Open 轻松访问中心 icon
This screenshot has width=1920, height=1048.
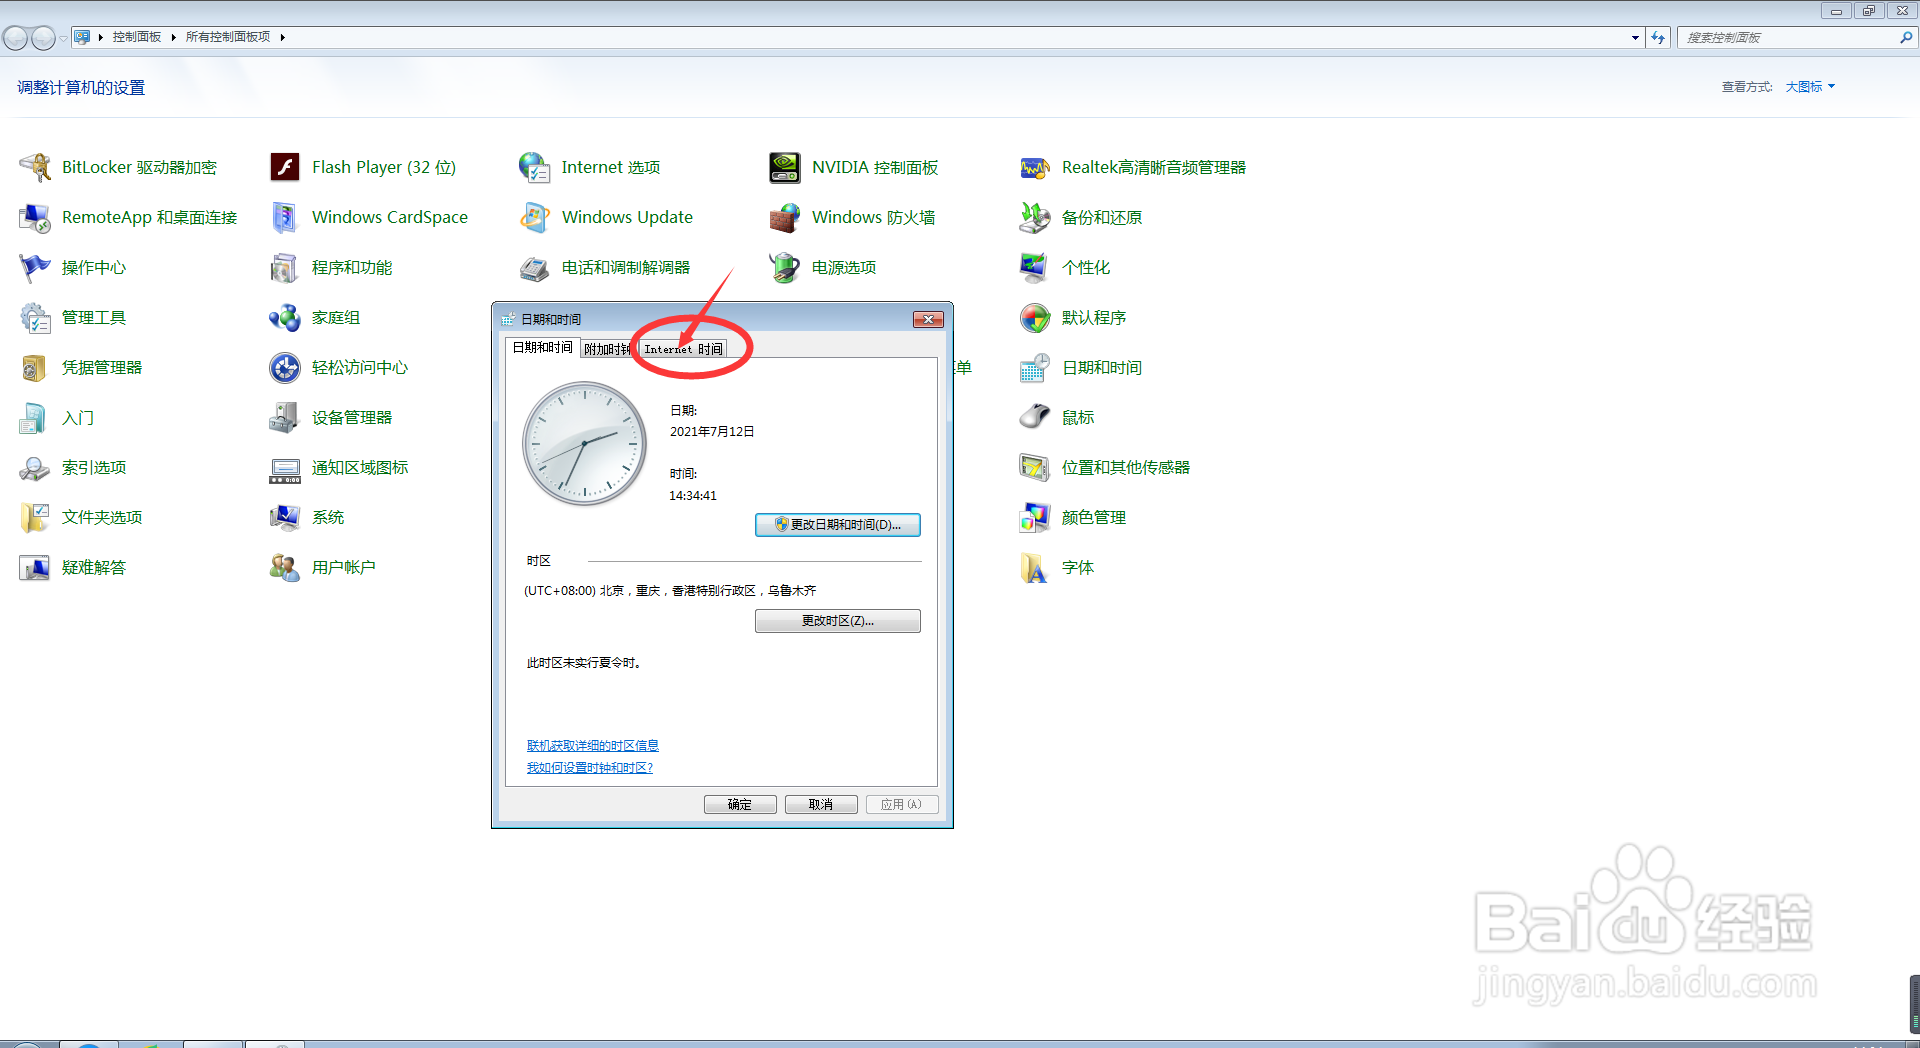285,367
